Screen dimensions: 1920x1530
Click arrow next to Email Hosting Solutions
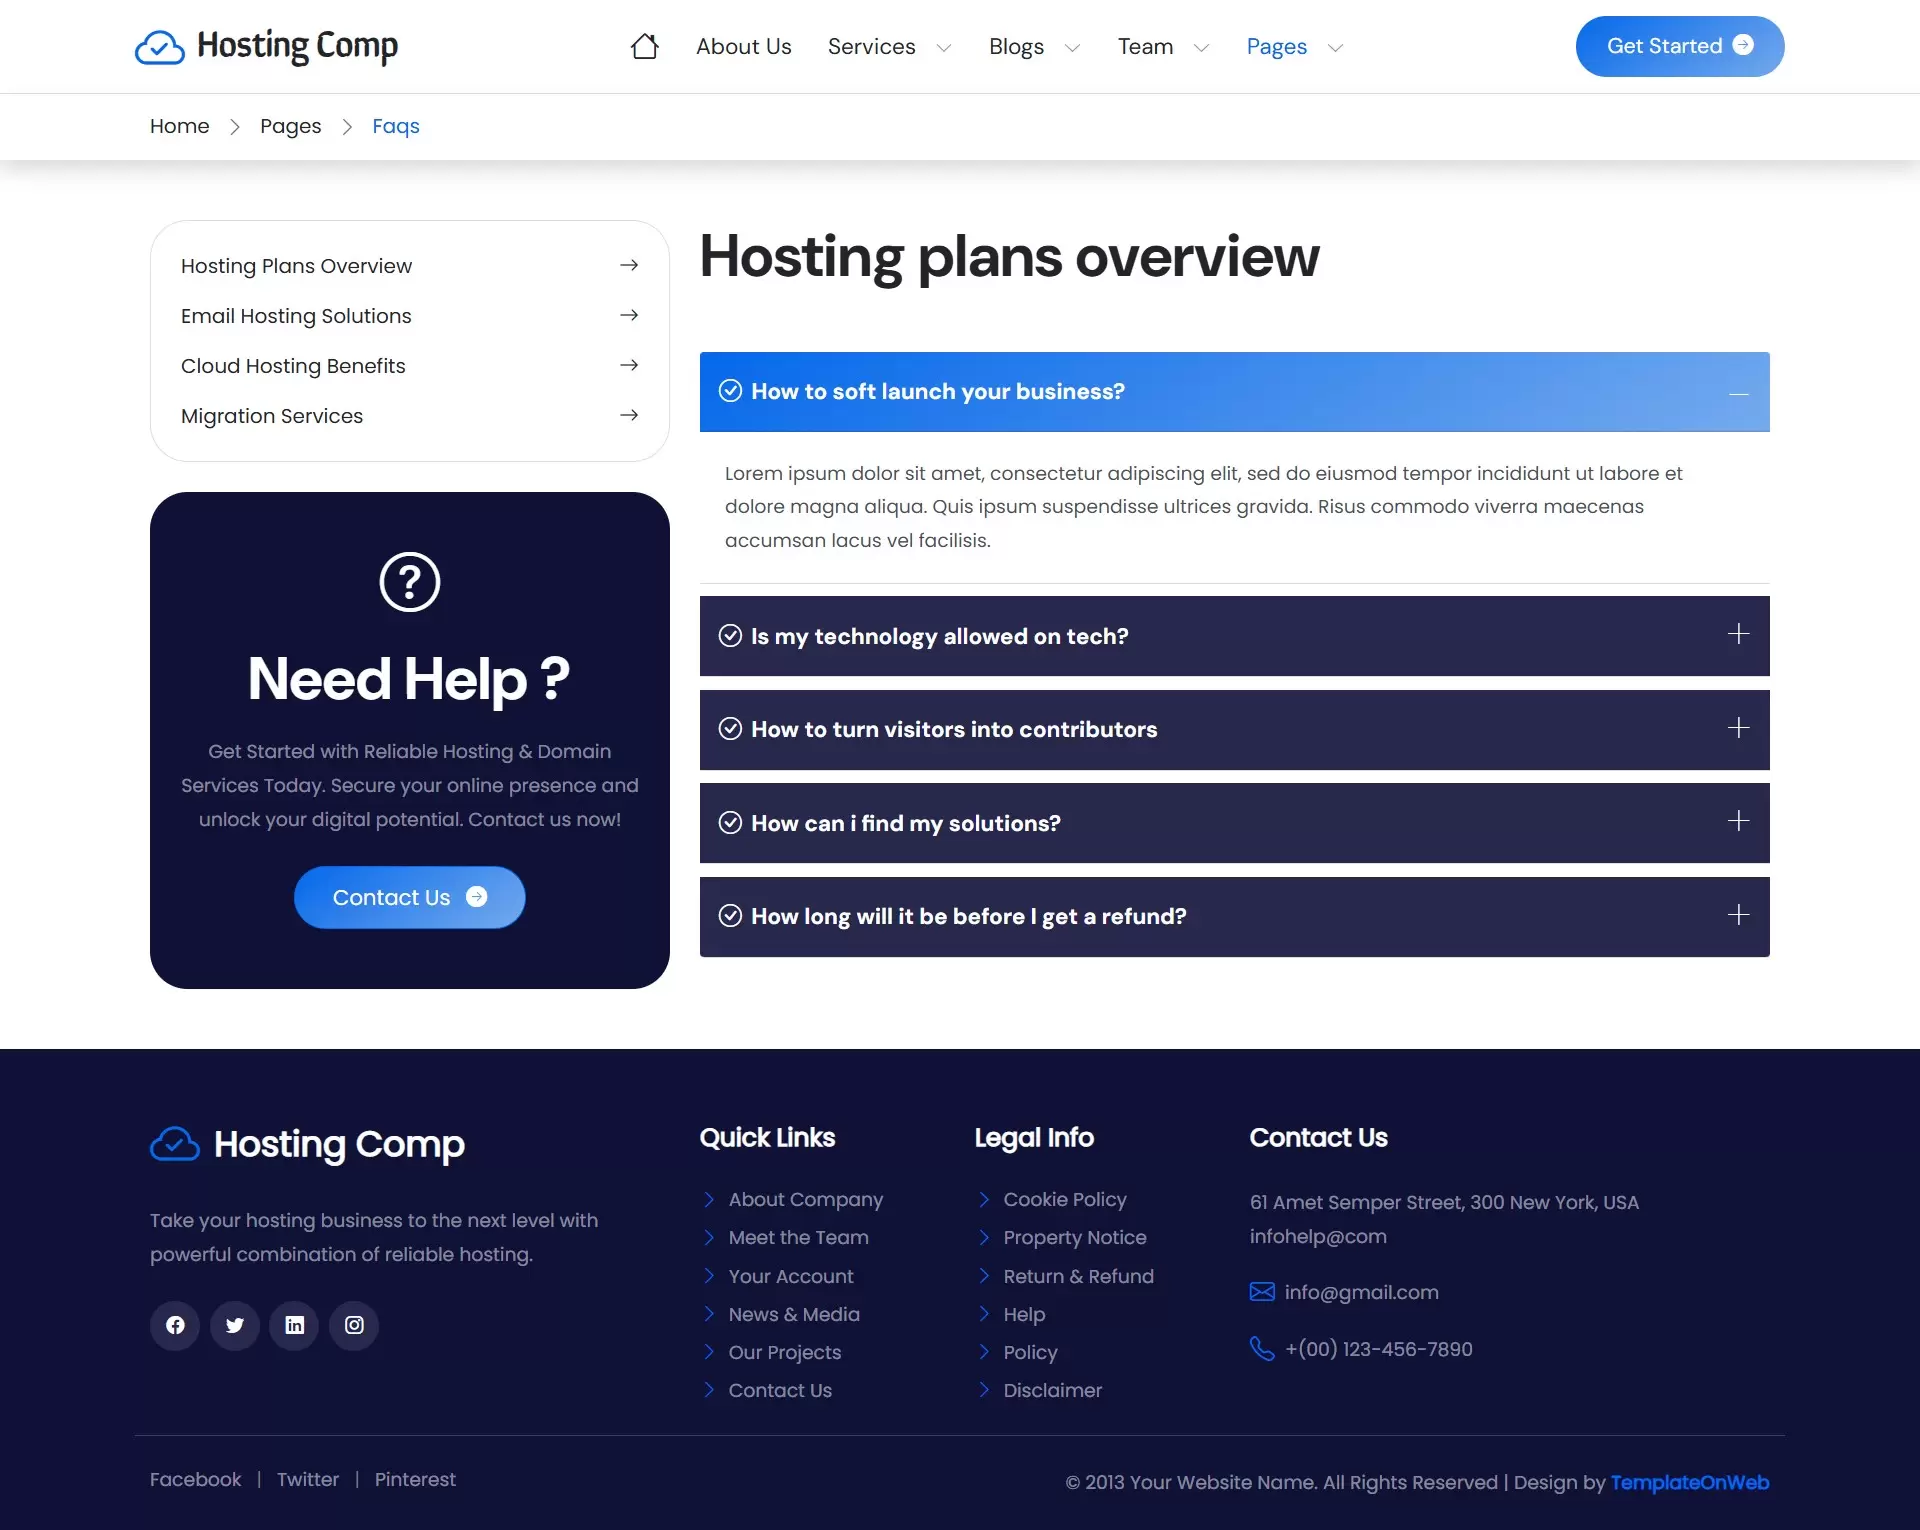coord(629,315)
